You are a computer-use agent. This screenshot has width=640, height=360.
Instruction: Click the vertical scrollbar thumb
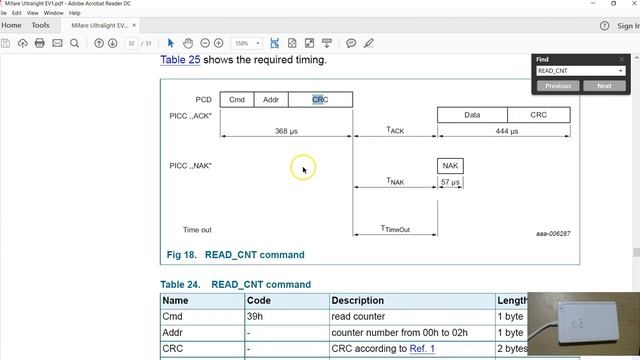[x=636, y=252]
